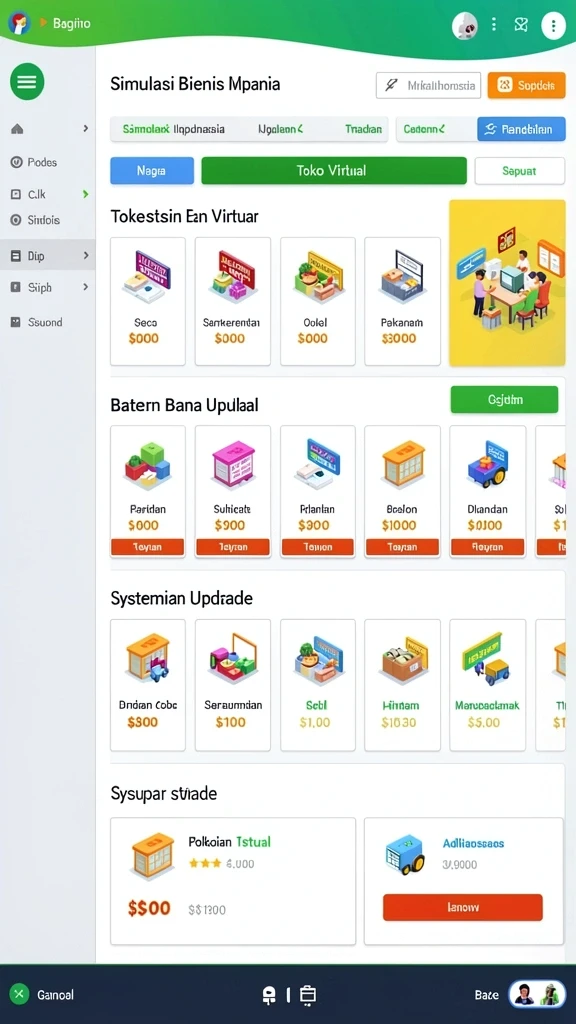The height and width of the screenshot is (1024, 576).
Task: Click the orange Sopdeis button
Action: tap(526, 85)
